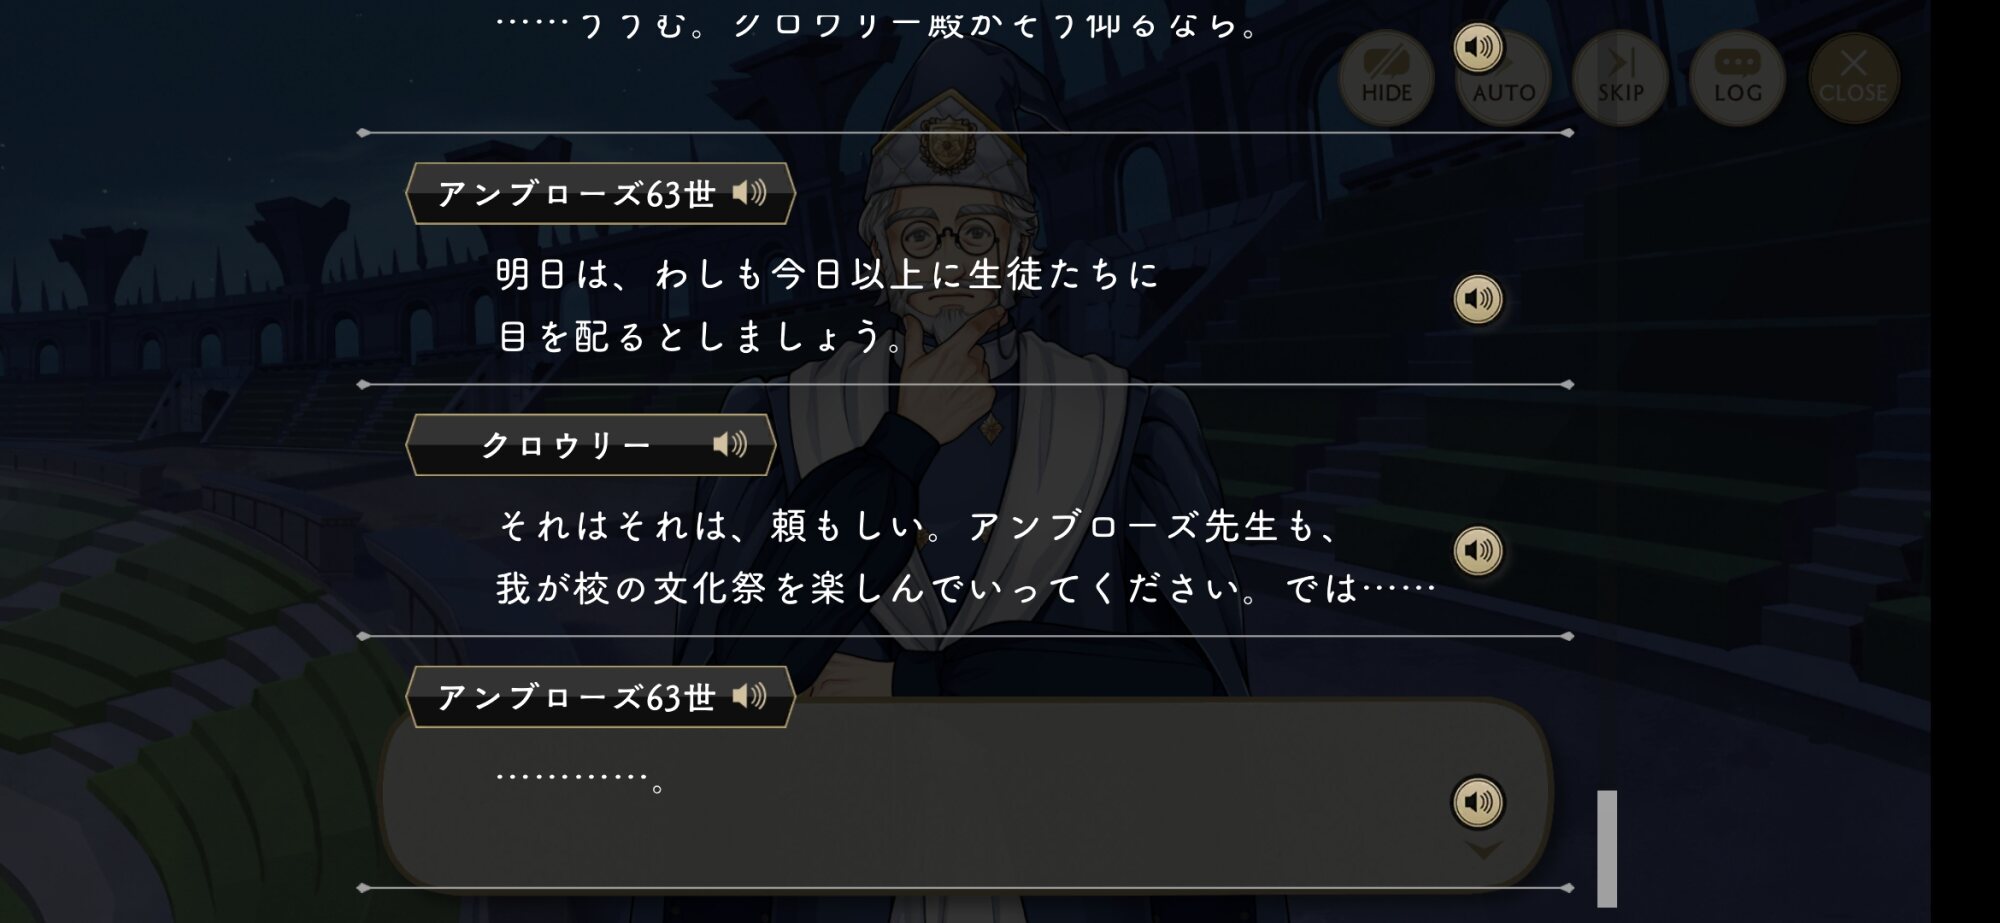Play voice icon overlapping the AUTO button
This screenshot has height=923, width=2000.
(x=1478, y=47)
